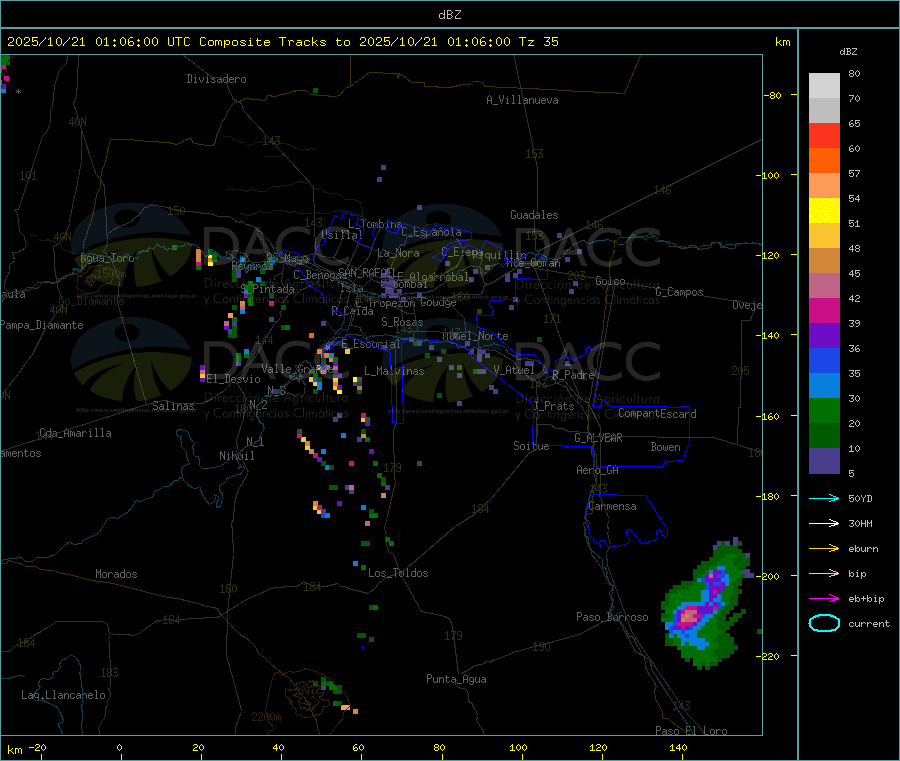The image size is (900, 761).
Task: Click the 'Paso_El_Loro' map label
Action: click(x=691, y=731)
